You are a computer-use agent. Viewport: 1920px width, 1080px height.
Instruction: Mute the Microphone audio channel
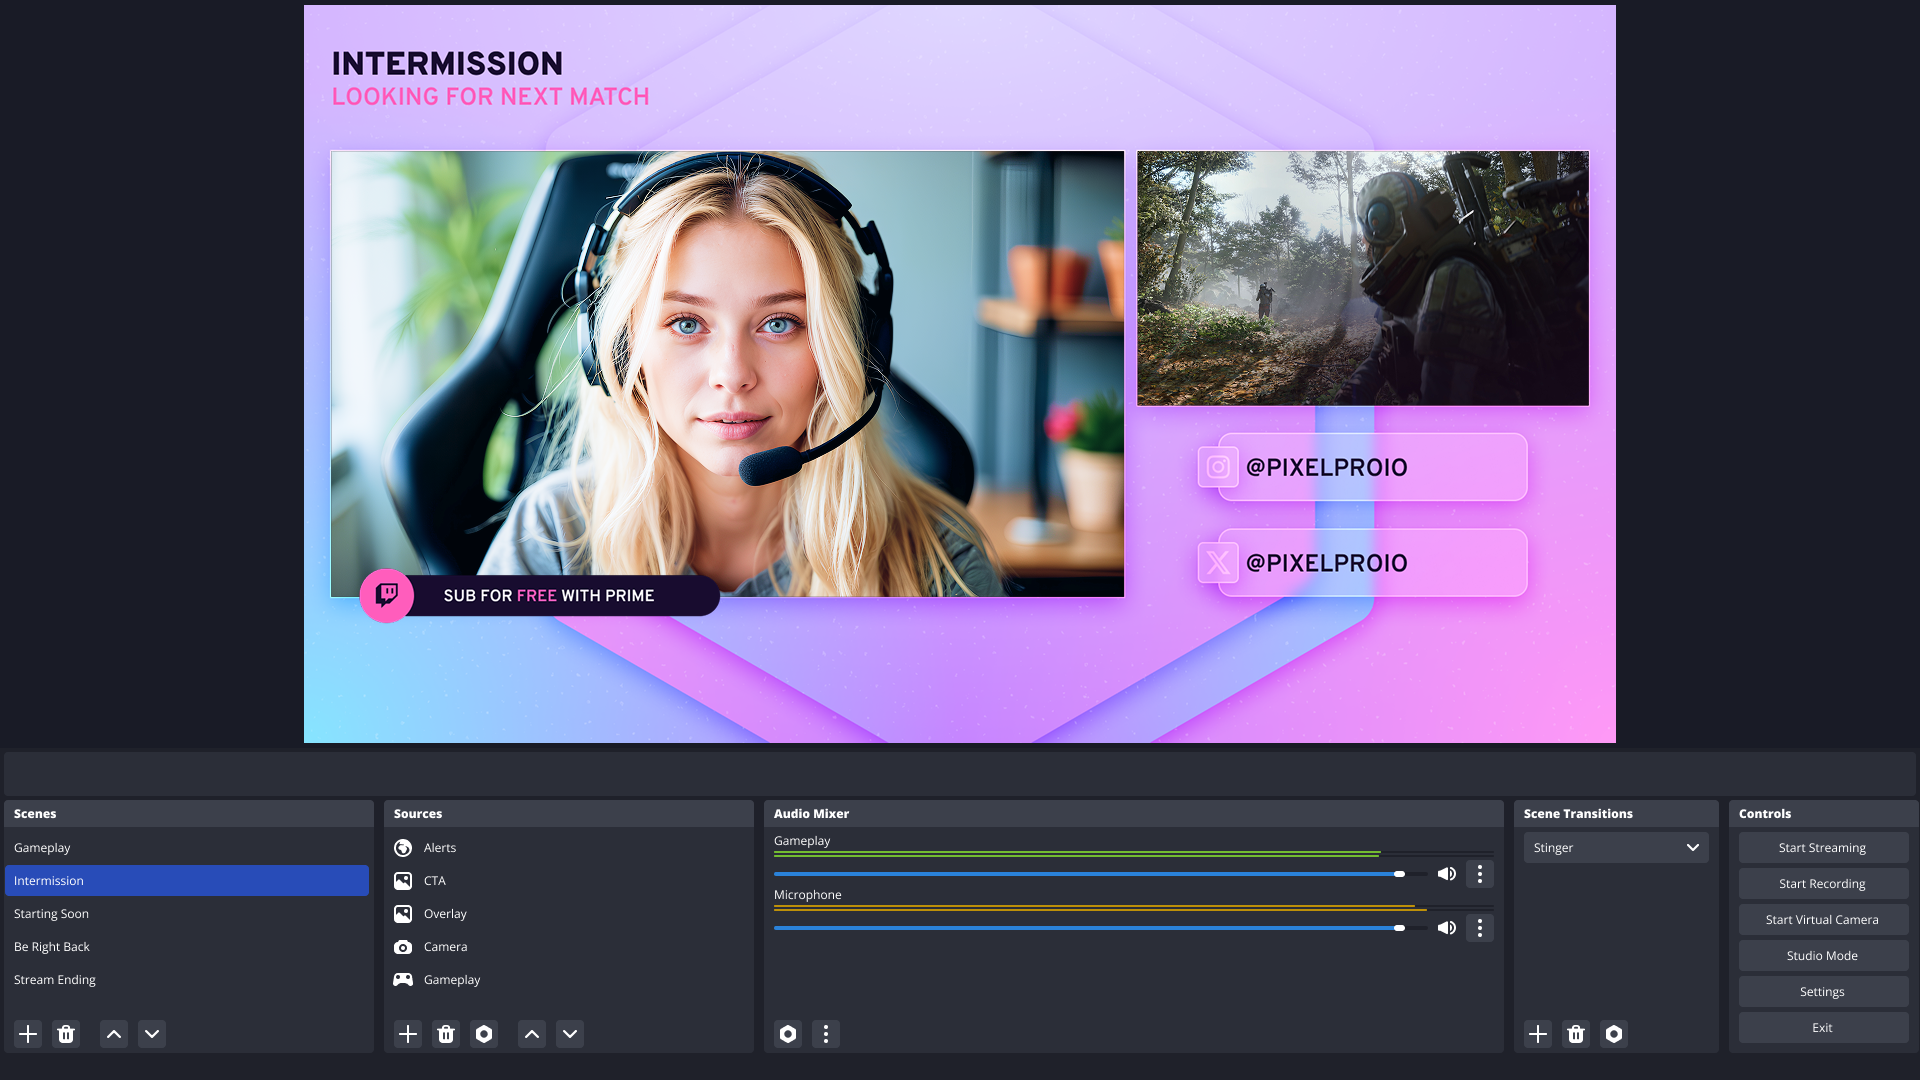[x=1446, y=928]
